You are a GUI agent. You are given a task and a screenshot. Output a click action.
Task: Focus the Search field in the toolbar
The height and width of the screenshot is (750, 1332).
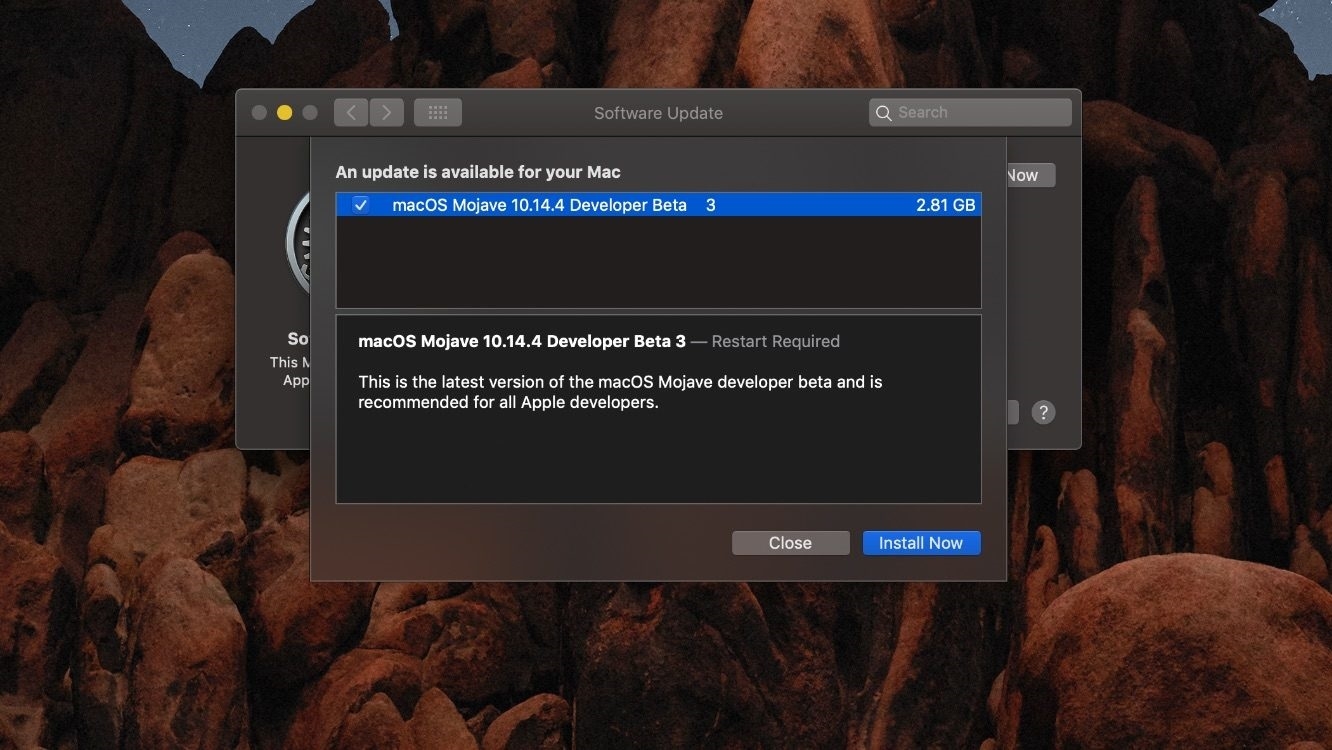point(970,113)
